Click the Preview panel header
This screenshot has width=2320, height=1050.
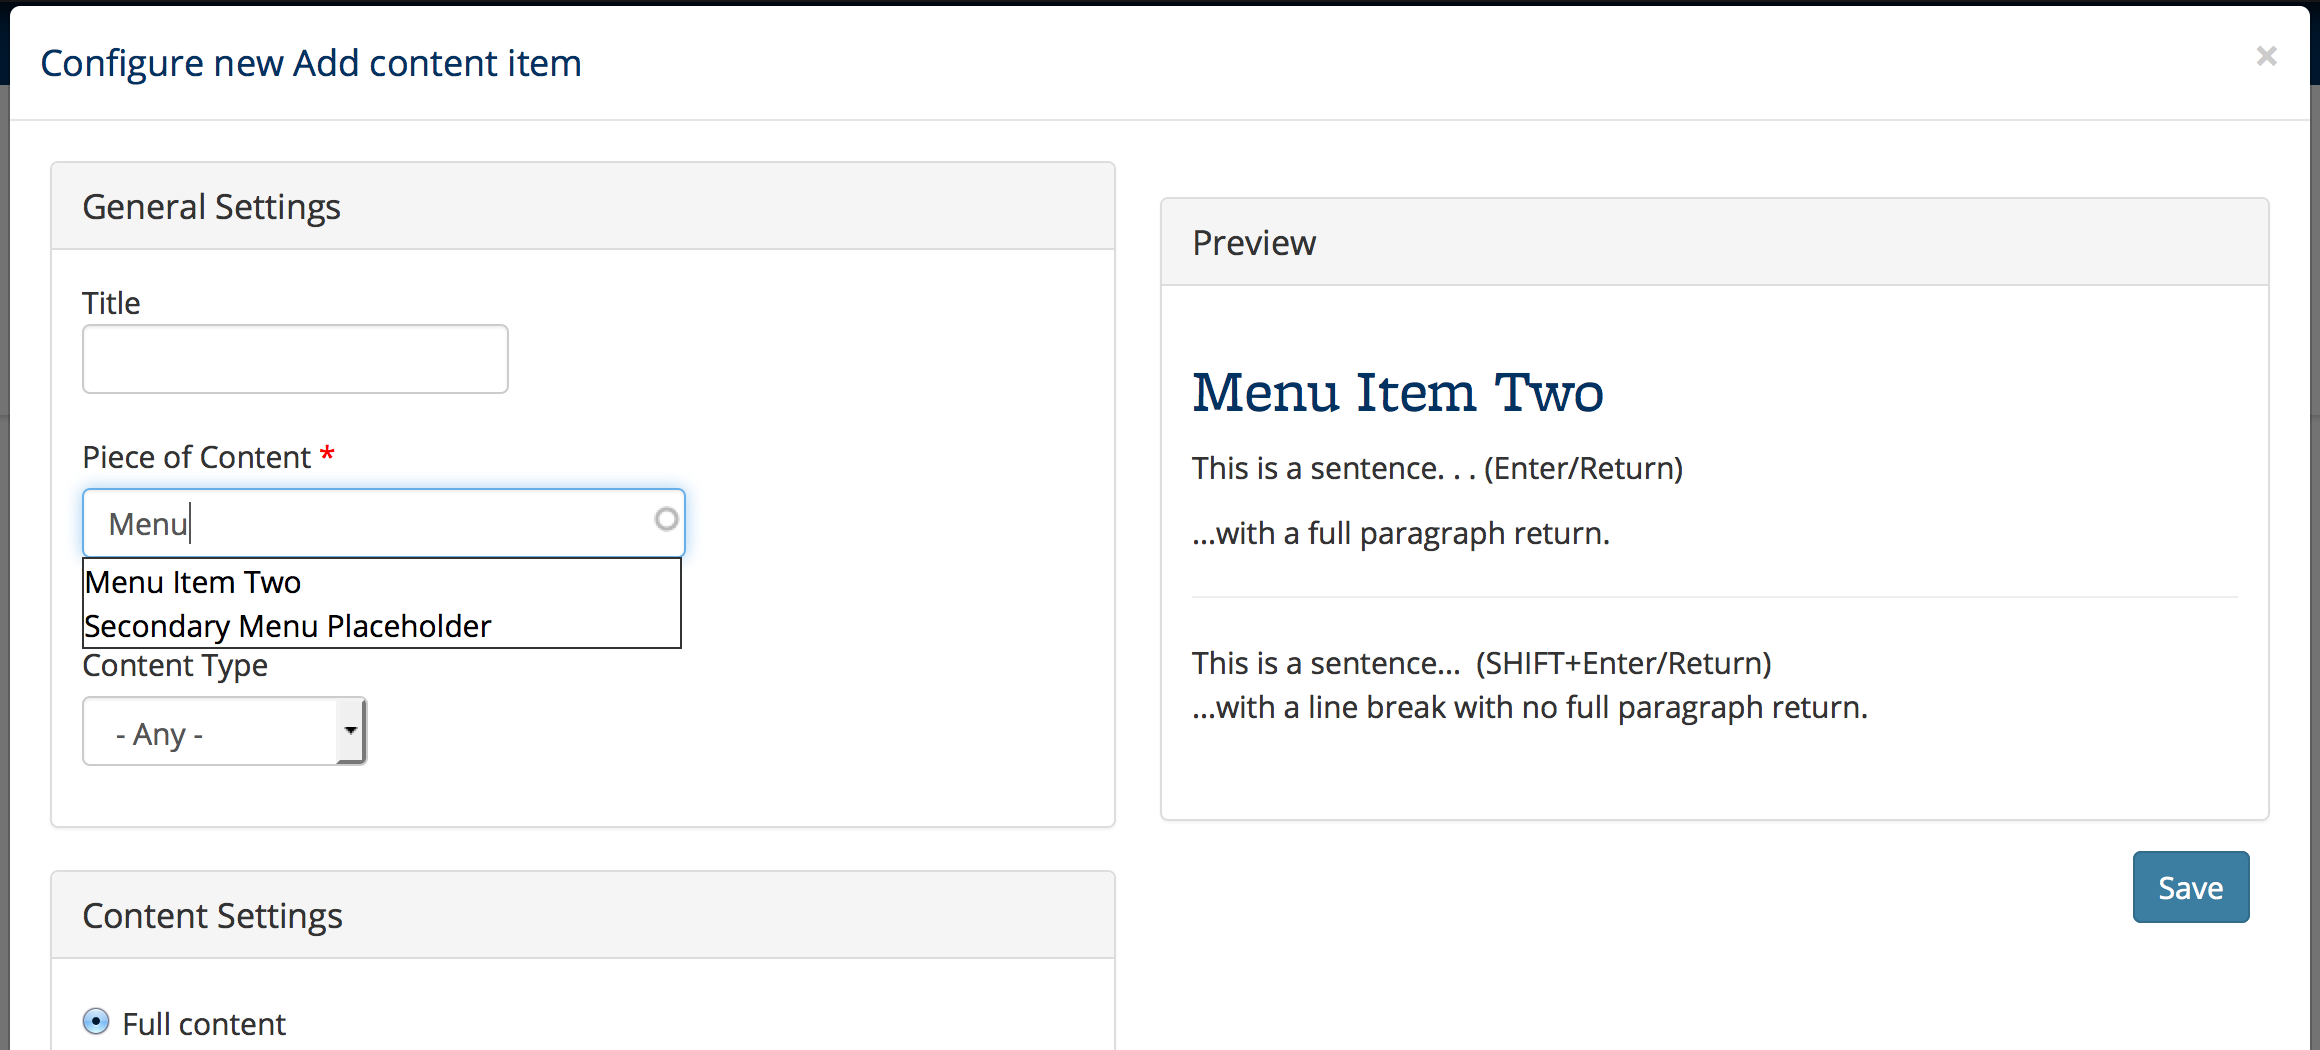click(x=1714, y=242)
